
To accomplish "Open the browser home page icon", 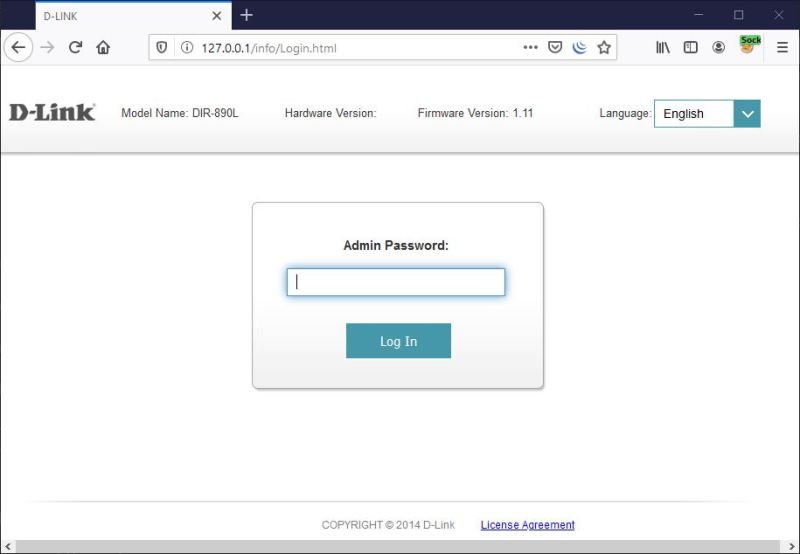I will [103, 47].
